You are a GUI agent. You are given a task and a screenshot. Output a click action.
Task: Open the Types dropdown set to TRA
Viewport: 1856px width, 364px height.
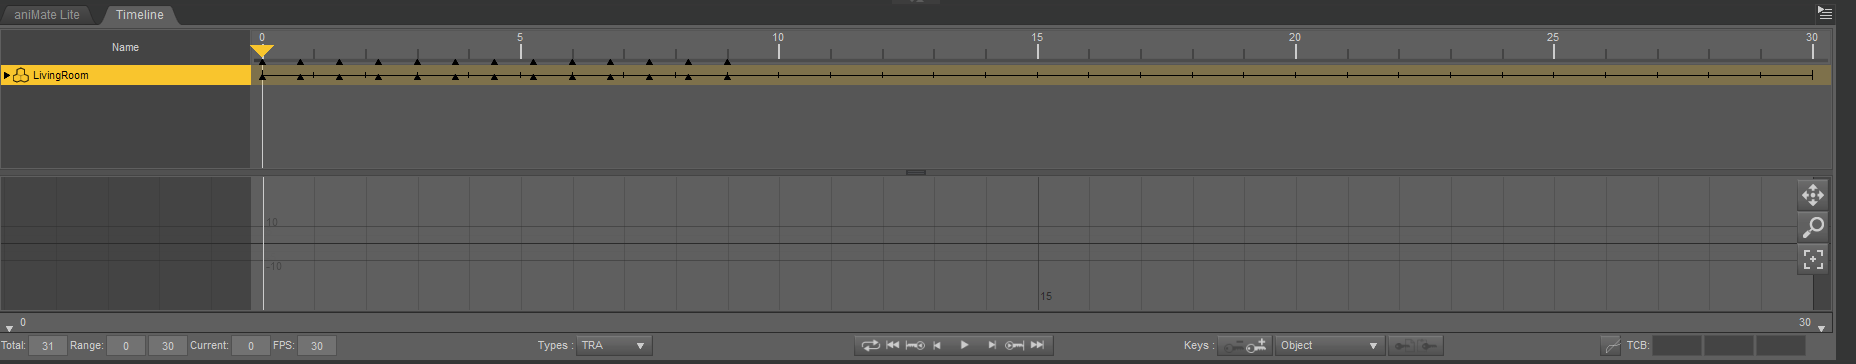tap(614, 345)
